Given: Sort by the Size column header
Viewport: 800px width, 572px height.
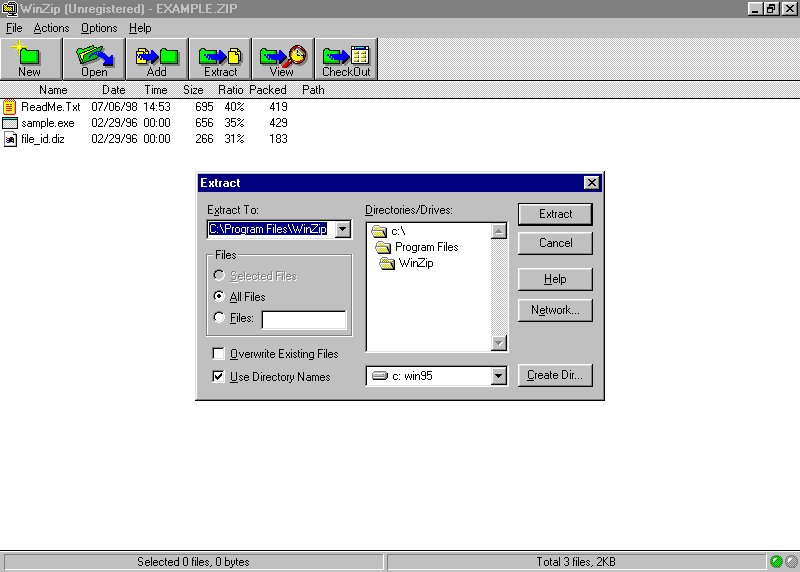Looking at the screenshot, I should [x=193, y=90].
